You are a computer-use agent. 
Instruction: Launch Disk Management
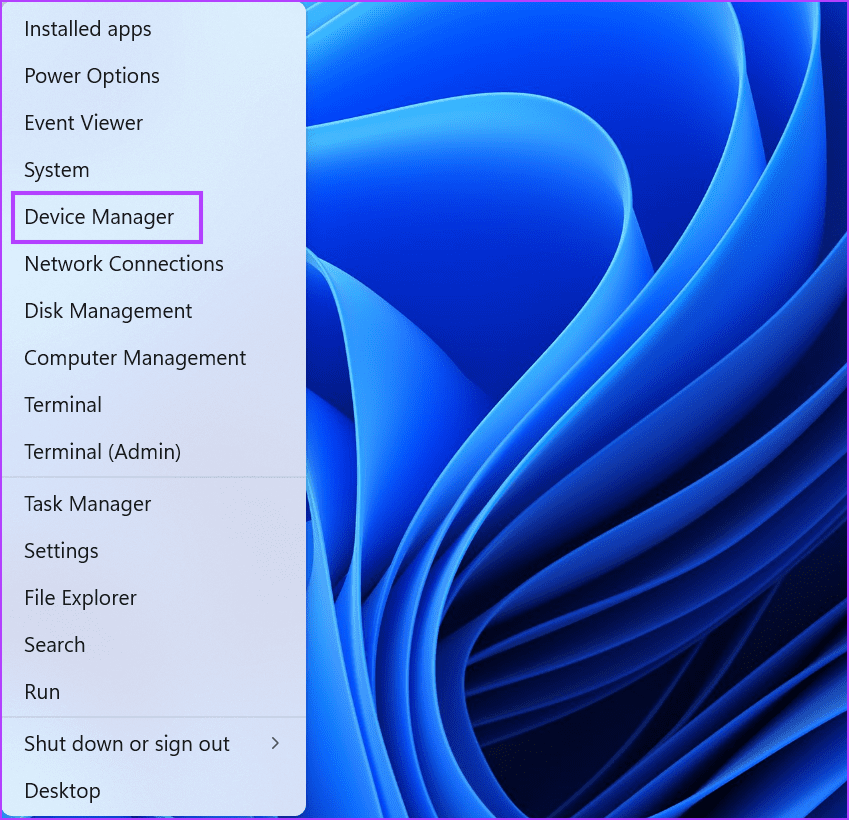(108, 311)
